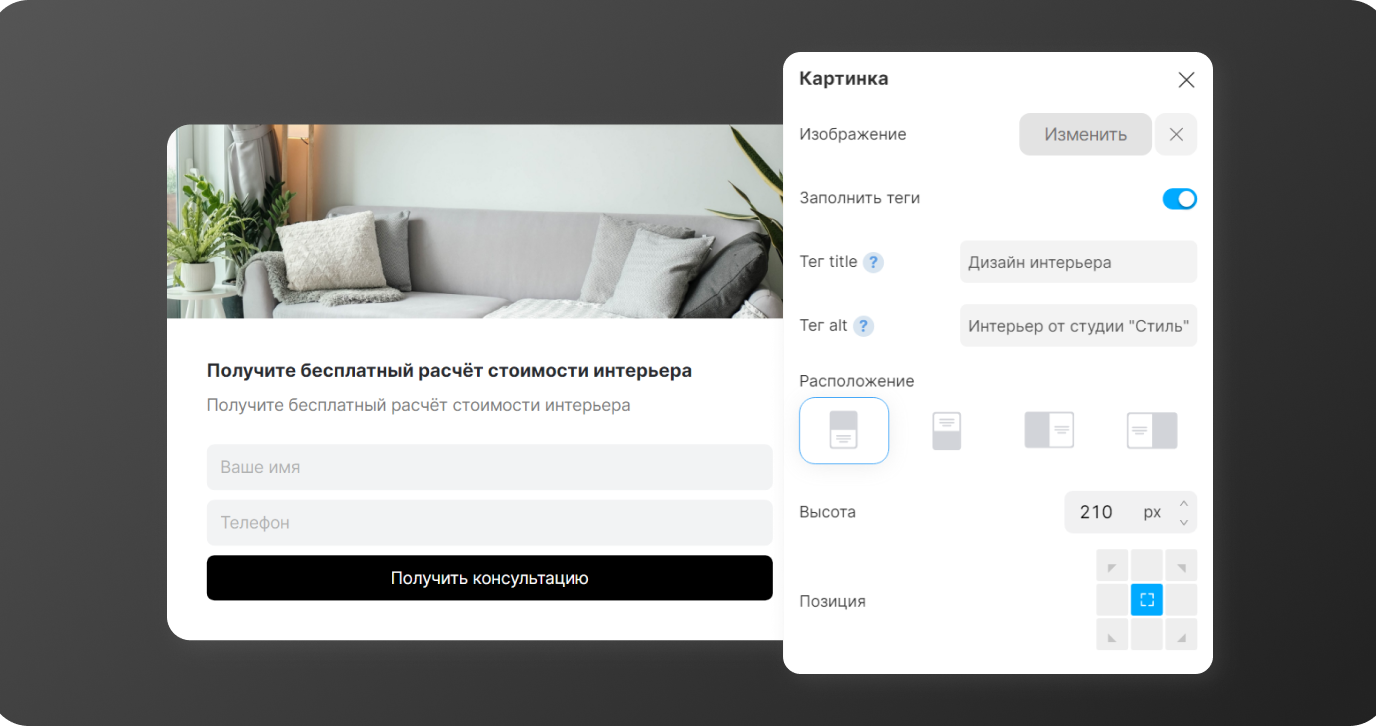Increase the Высота value with the up arrow

click(x=1184, y=503)
